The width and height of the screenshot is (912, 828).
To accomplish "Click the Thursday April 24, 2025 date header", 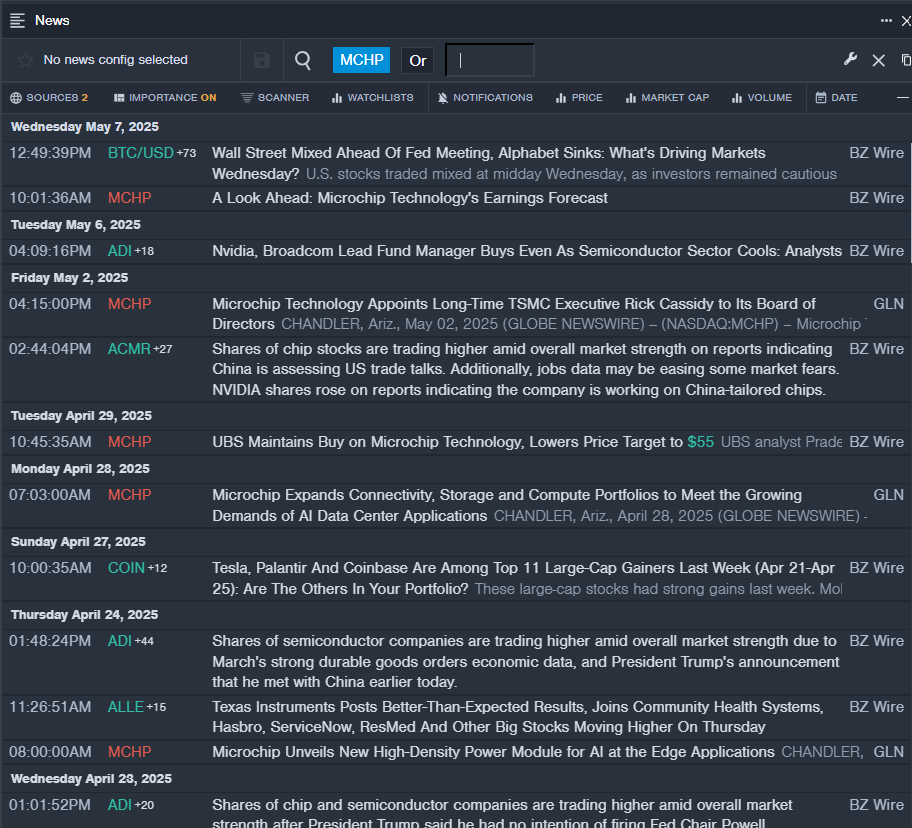I will point(84,615).
